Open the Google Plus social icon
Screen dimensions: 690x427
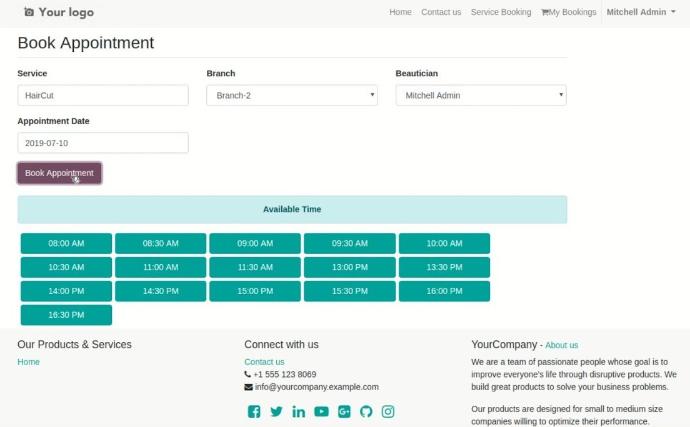344,412
